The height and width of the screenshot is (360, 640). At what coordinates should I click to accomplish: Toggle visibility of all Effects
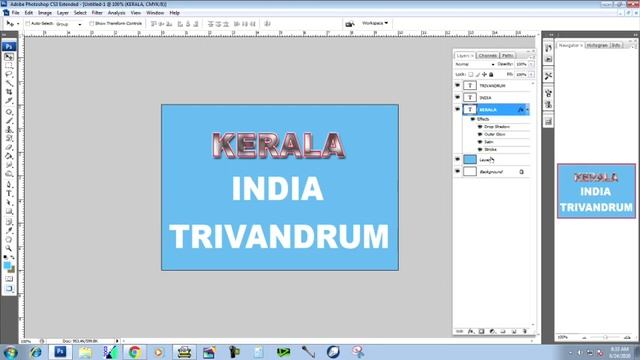click(473, 119)
